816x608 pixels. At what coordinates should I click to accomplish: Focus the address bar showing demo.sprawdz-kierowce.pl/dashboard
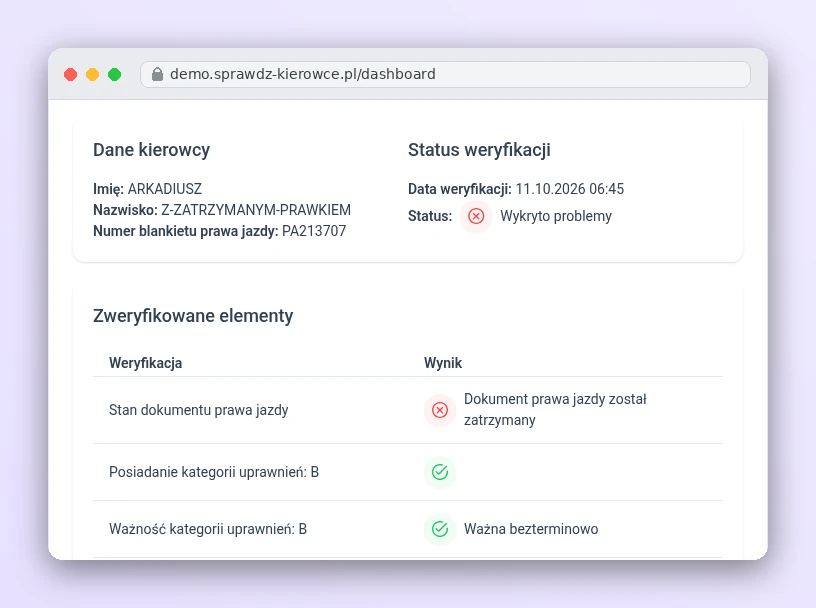tap(445, 74)
